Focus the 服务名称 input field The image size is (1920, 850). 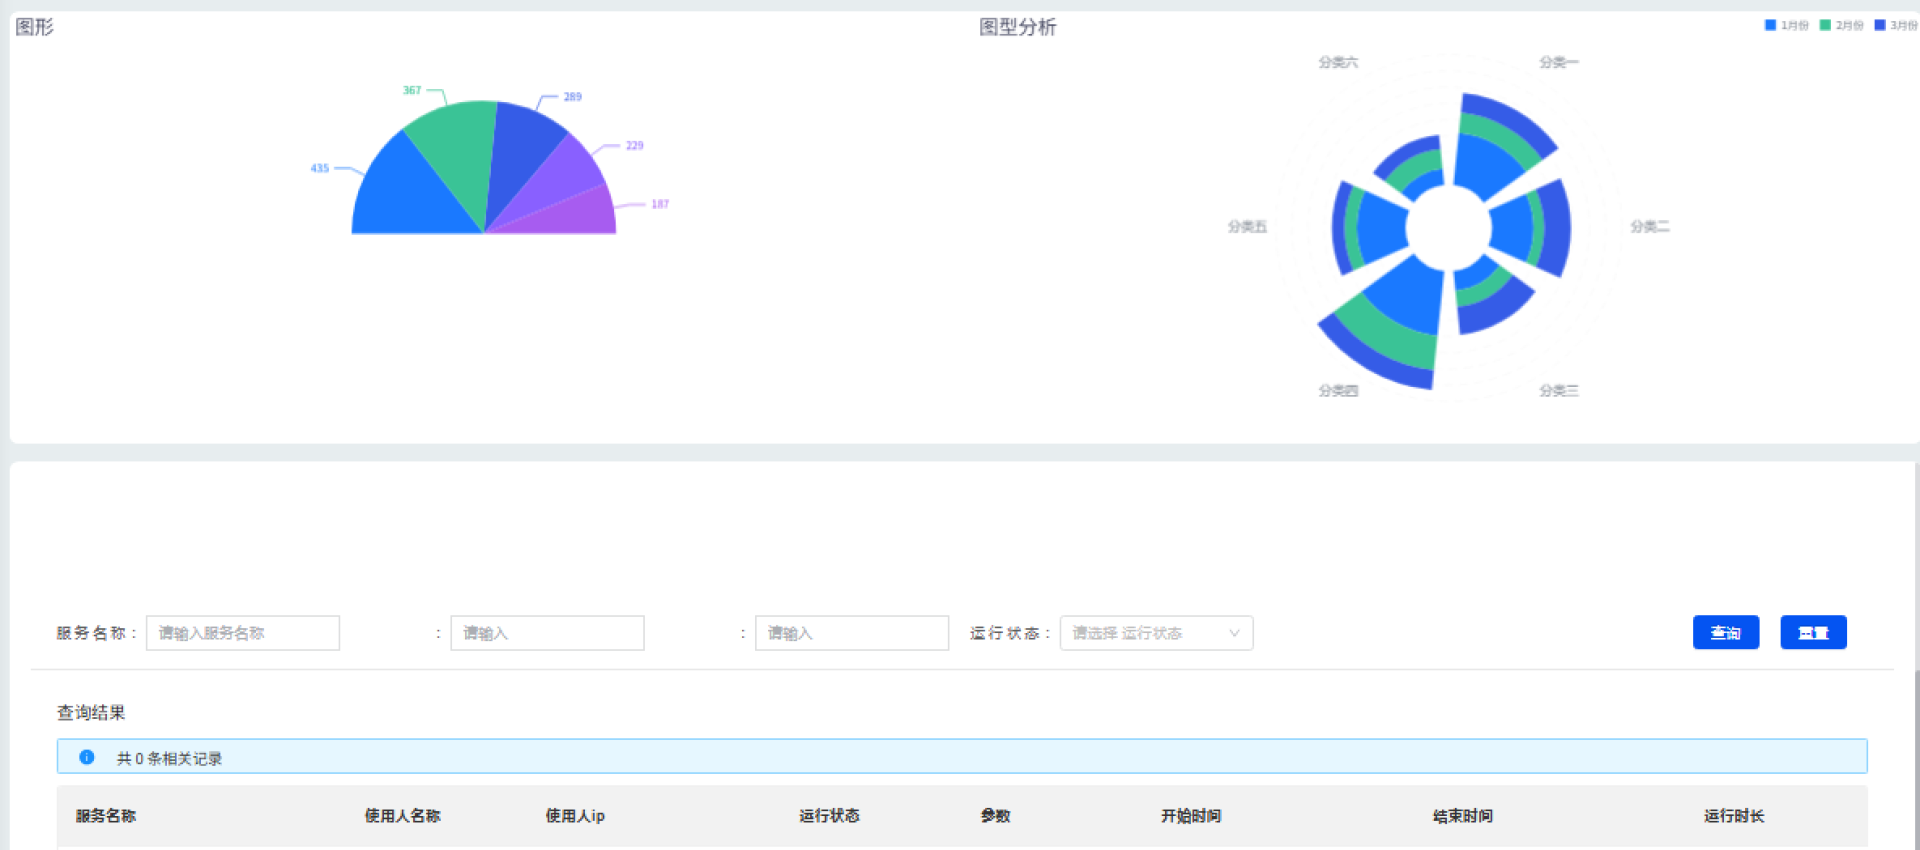coord(242,633)
